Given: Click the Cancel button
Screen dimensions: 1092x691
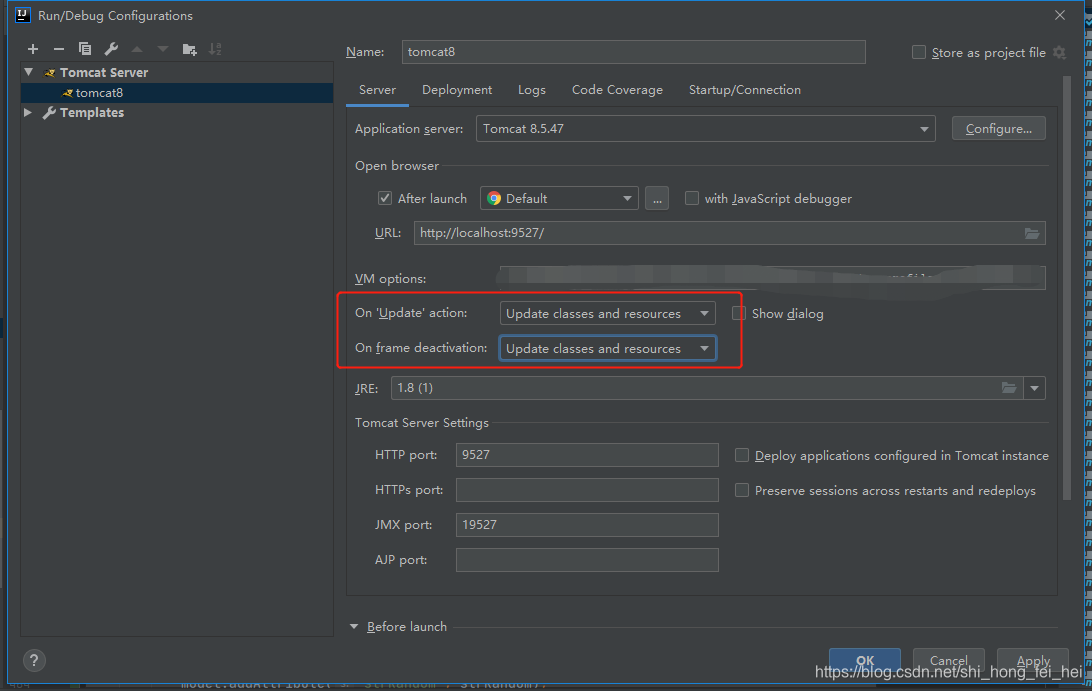Looking at the screenshot, I should click(x=949, y=660).
